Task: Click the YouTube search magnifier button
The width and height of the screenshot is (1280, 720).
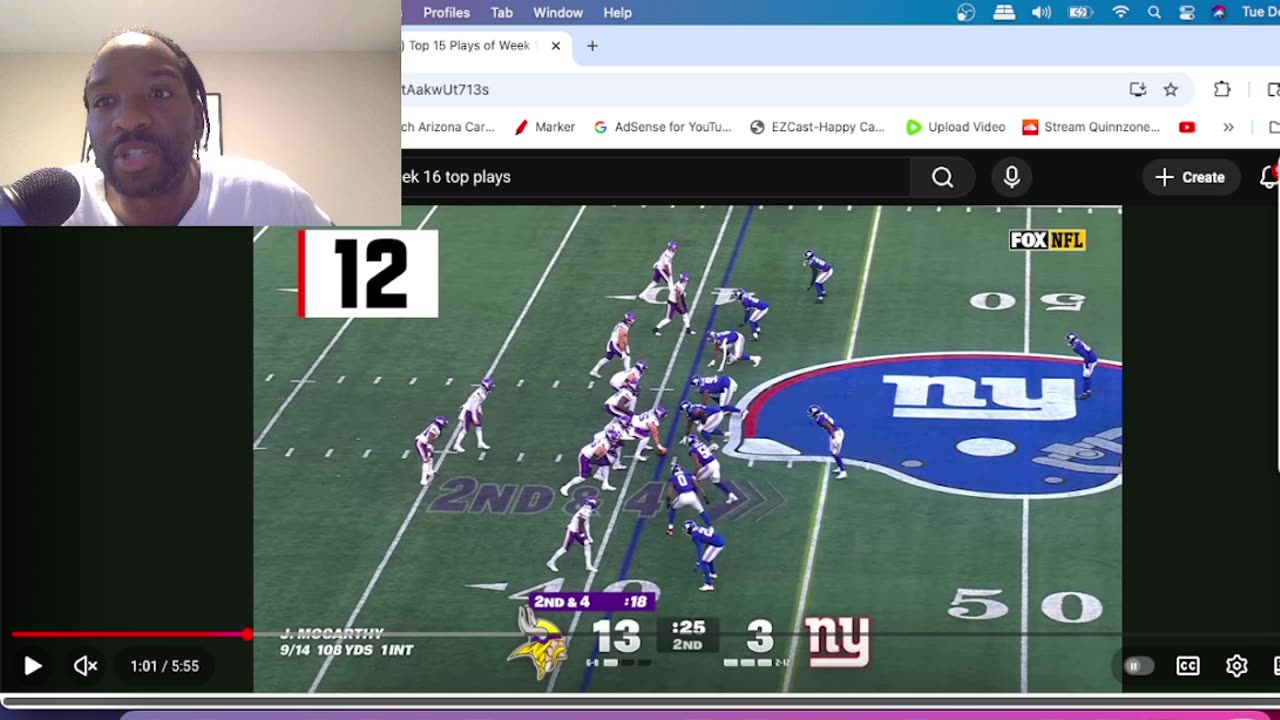Action: point(942,177)
